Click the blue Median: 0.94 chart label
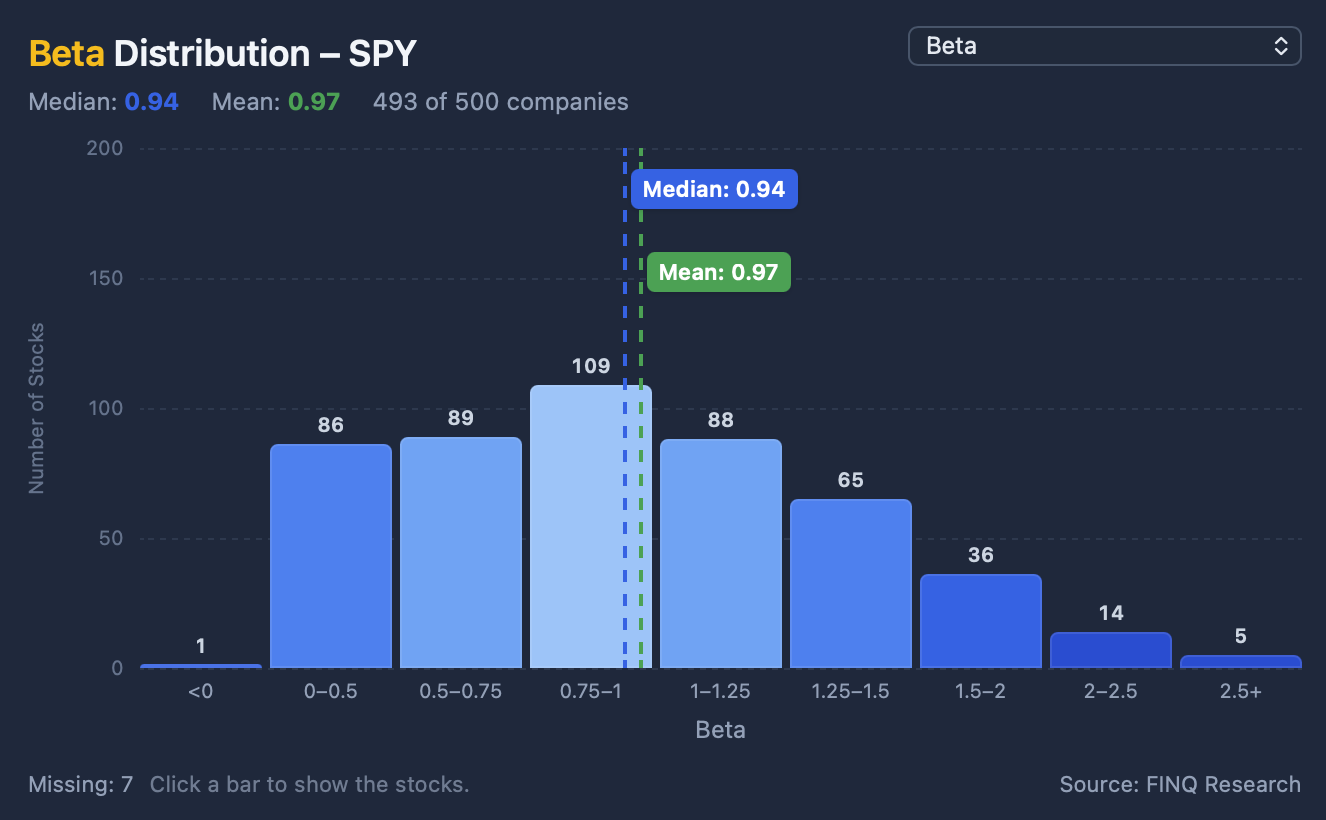 (x=714, y=189)
